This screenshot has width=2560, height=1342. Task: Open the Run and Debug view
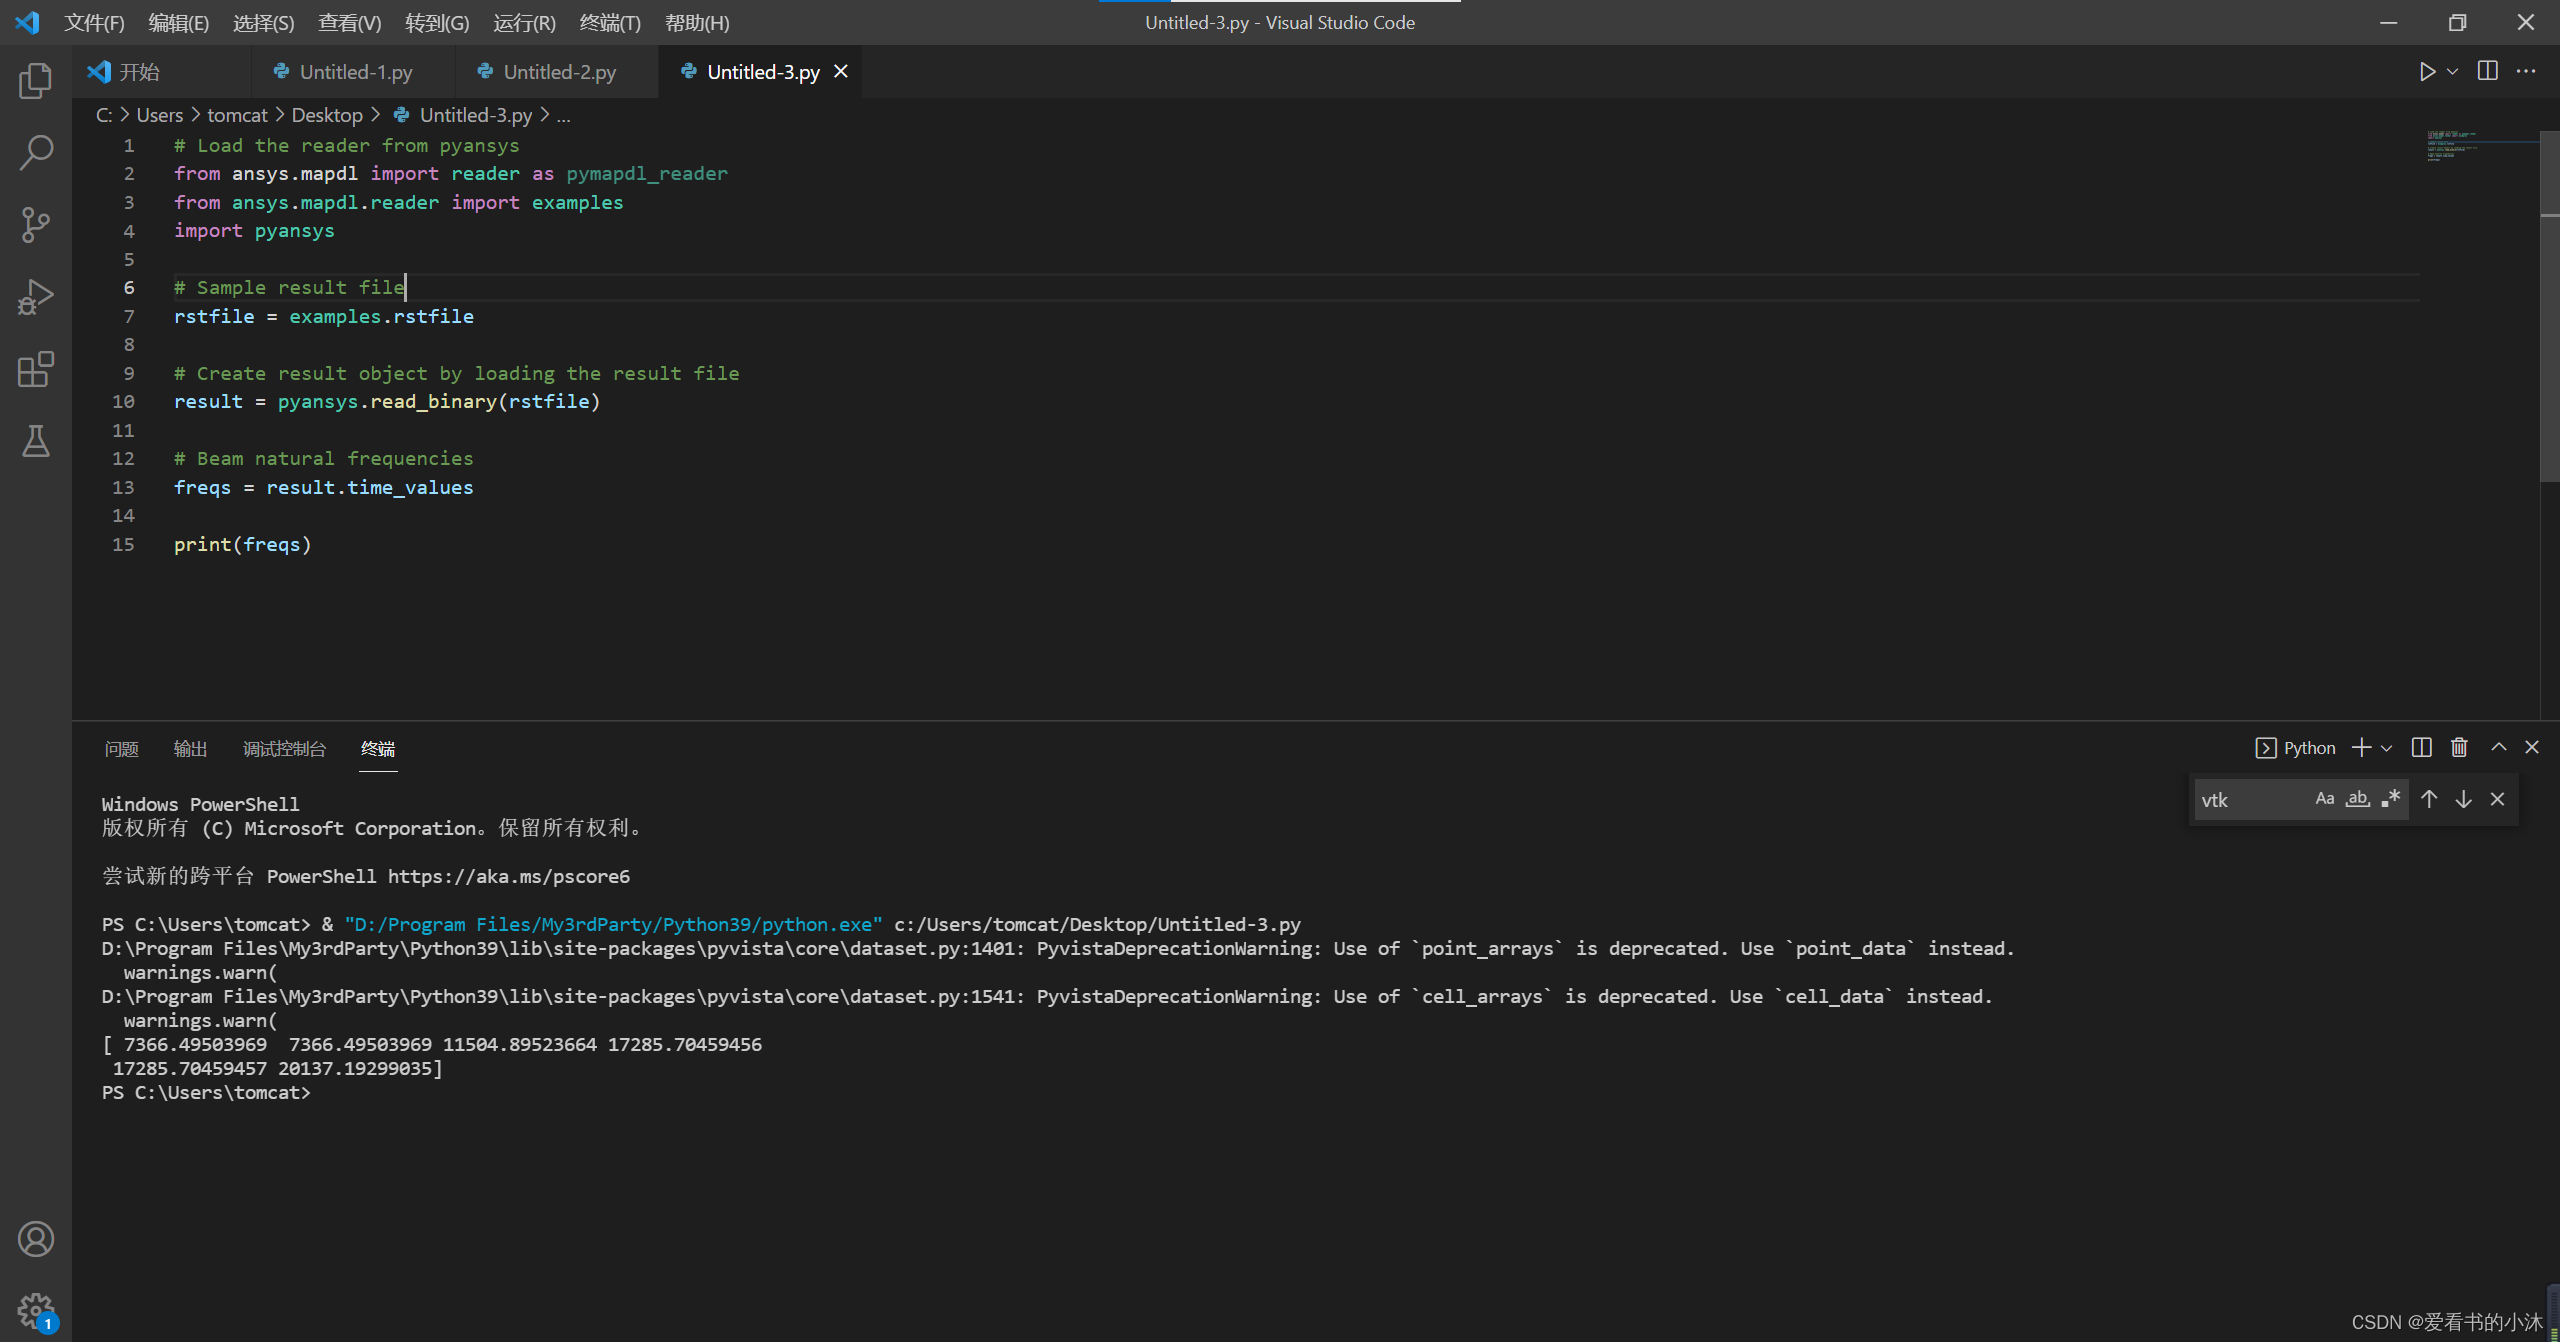[x=36, y=297]
